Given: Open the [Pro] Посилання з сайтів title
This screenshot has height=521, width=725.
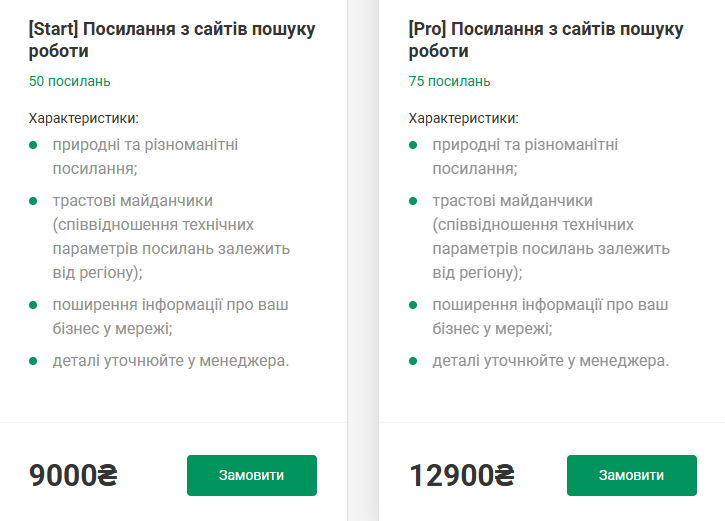Looking at the screenshot, I should [546, 40].
